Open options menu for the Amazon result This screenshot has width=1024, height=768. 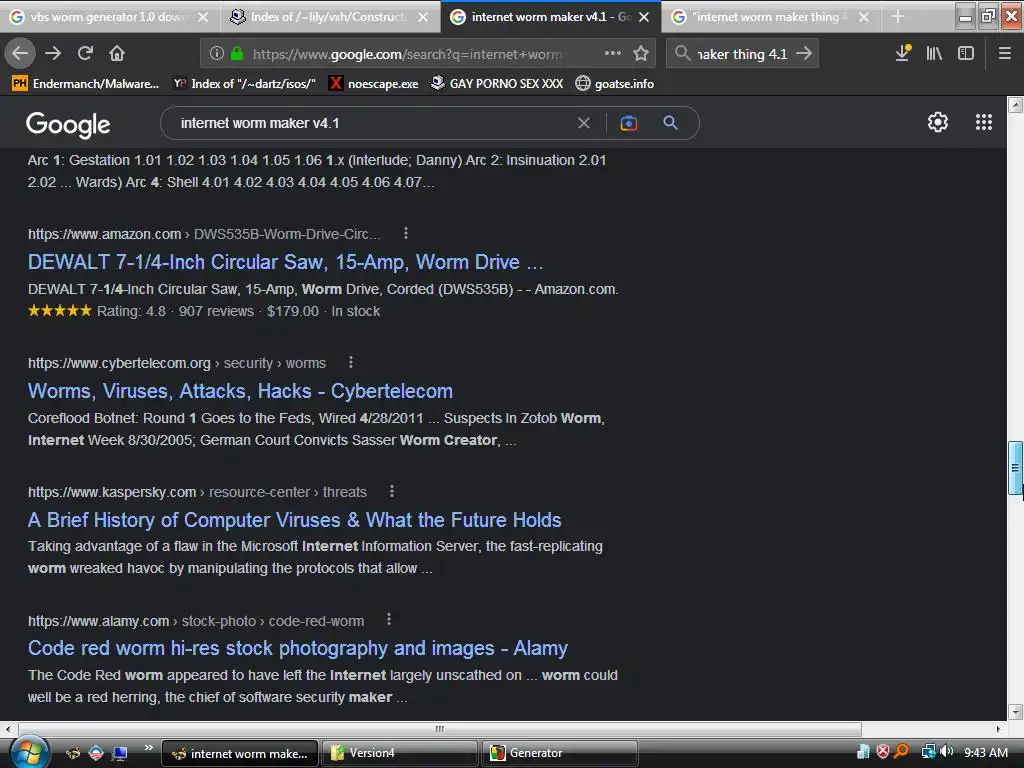coord(406,233)
